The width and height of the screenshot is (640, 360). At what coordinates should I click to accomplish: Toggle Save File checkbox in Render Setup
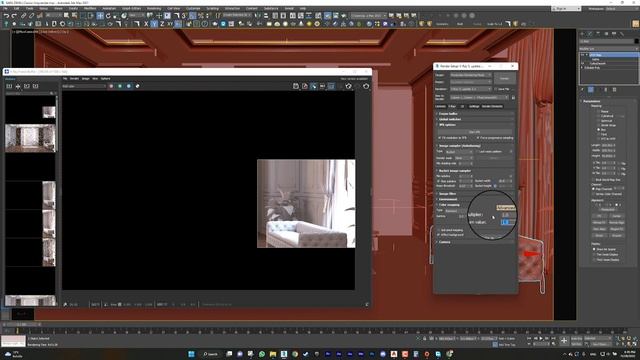[496, 89]
